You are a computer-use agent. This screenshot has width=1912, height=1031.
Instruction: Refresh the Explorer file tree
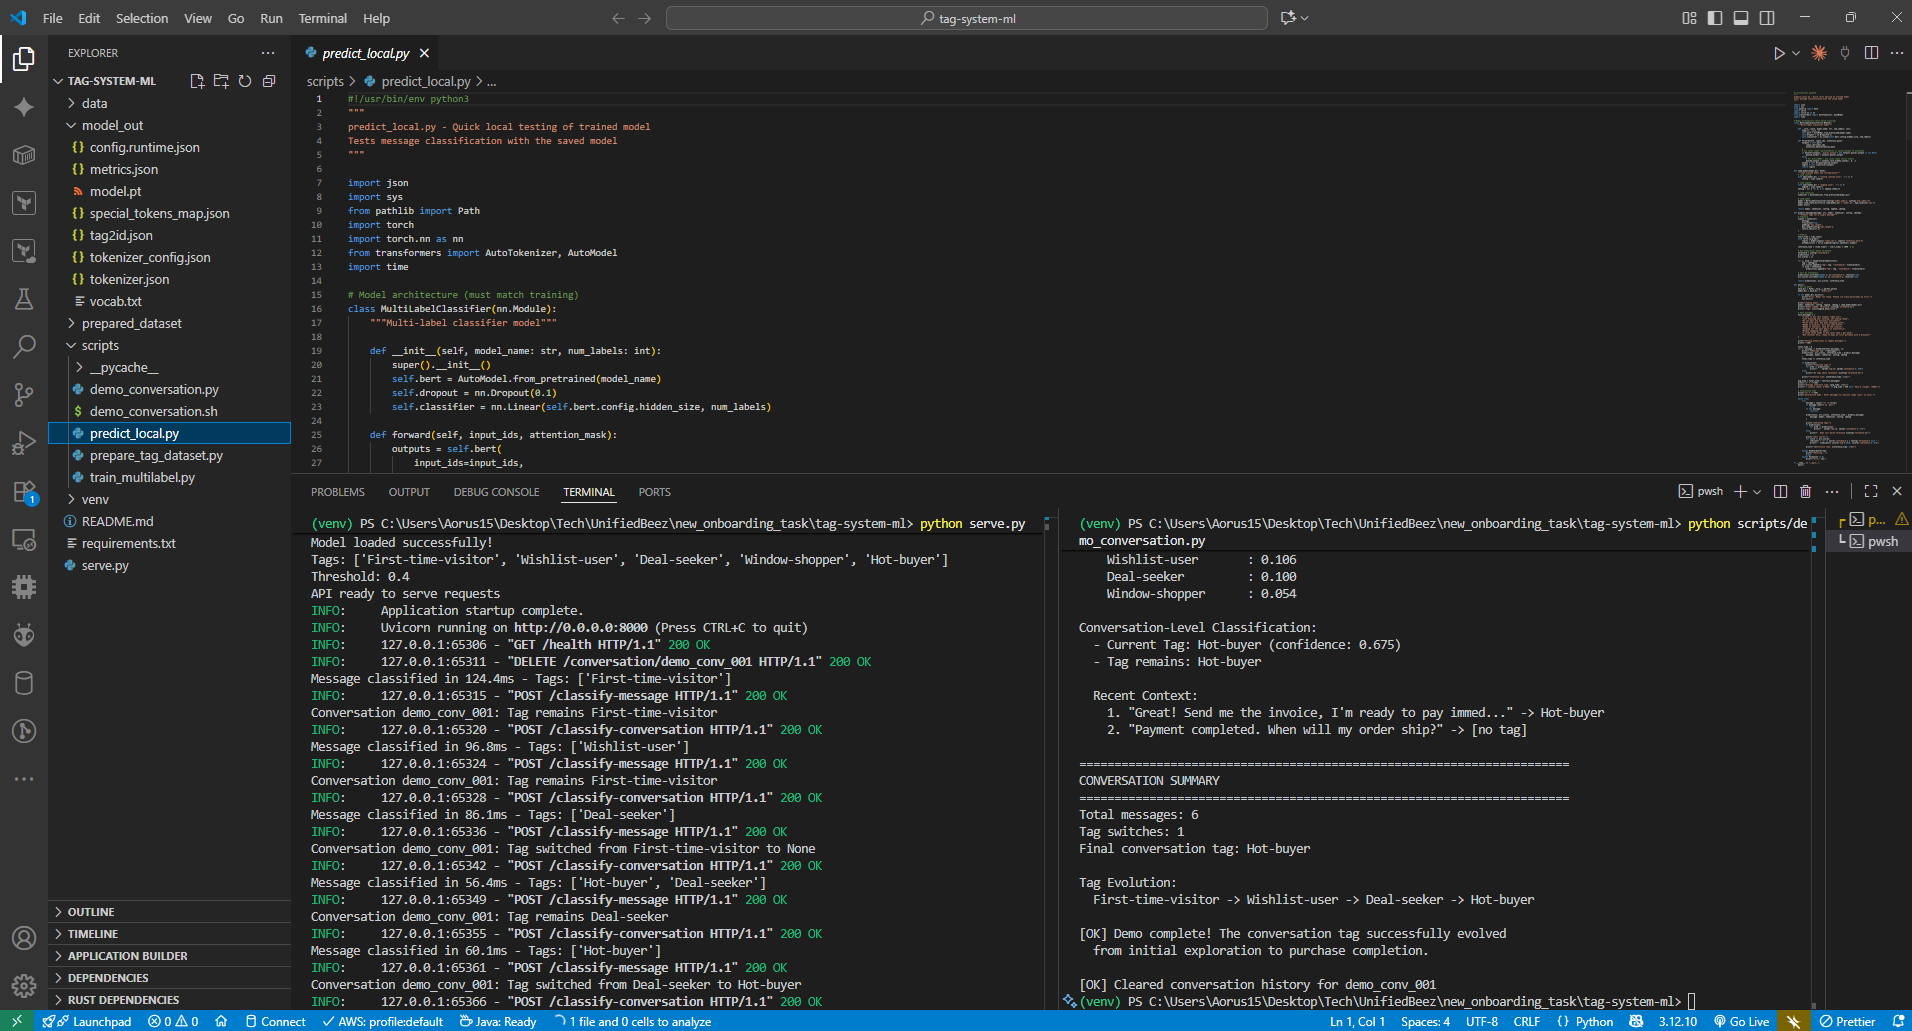pyautogui.click(x=245, y=81)
